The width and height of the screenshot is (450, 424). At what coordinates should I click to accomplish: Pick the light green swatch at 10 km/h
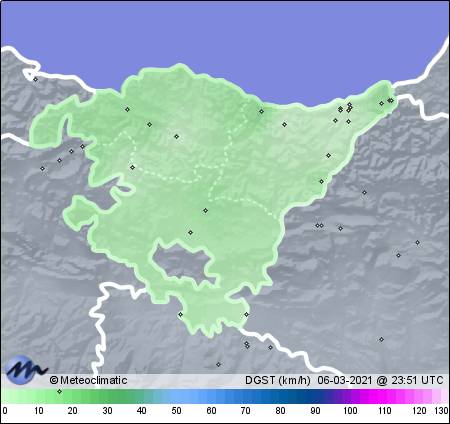[39, 397]
